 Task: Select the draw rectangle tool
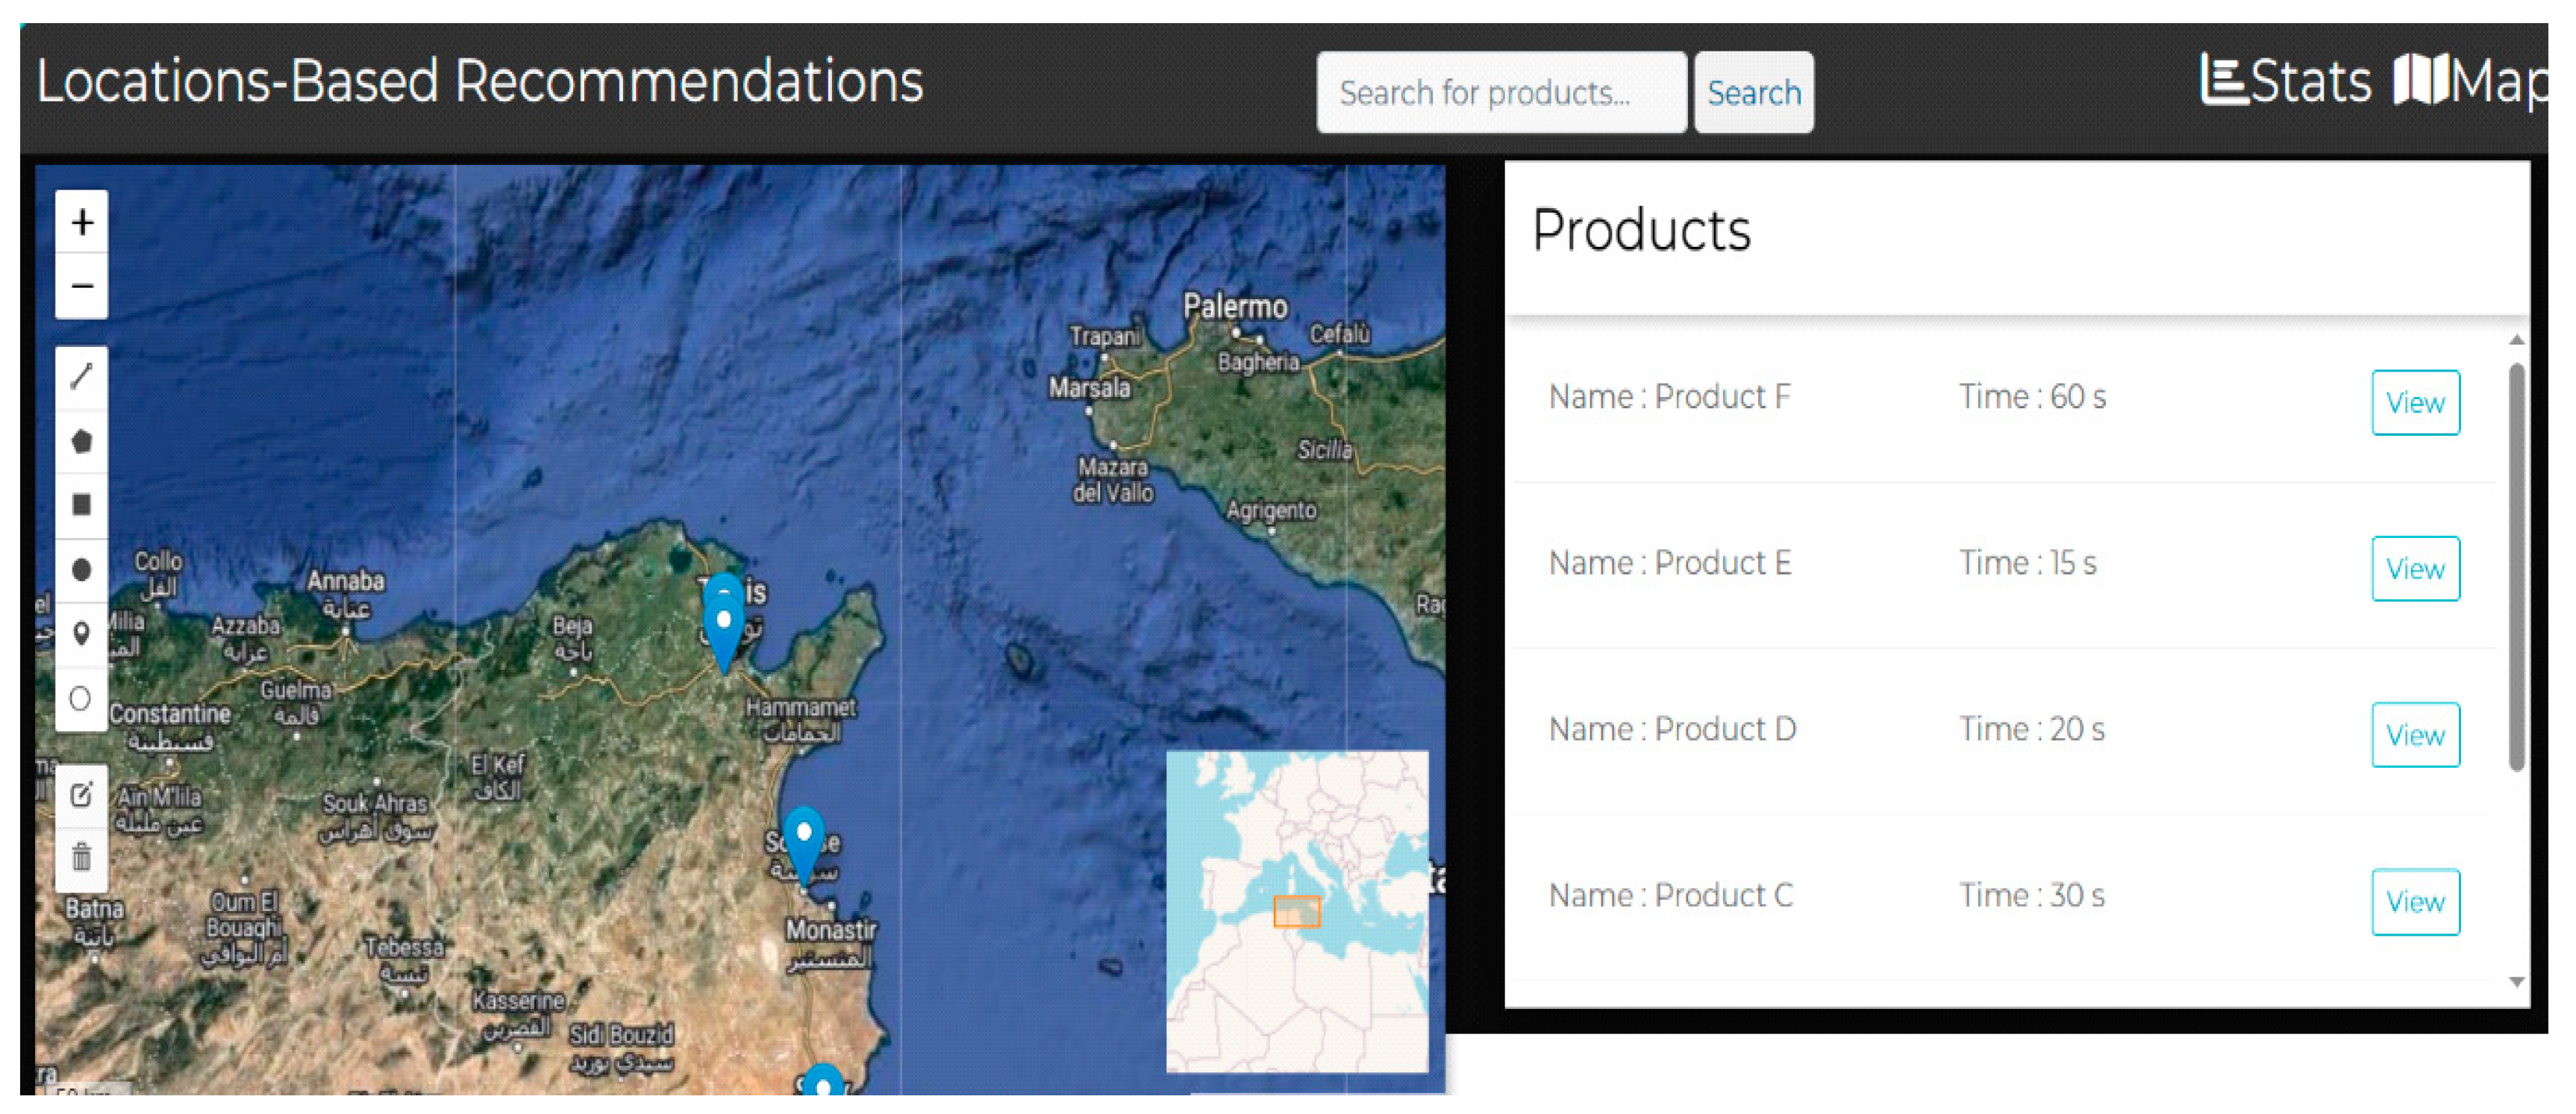coord(82,505)
